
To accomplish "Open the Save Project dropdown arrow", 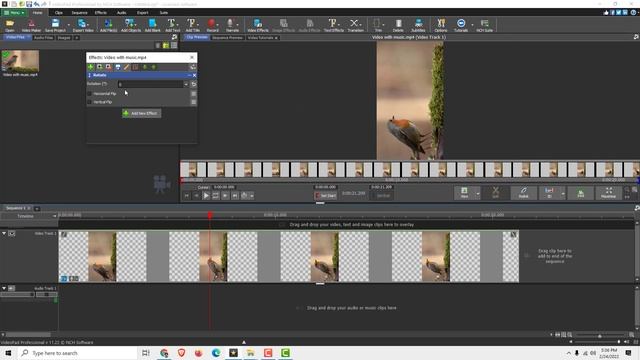I will point(69,25).
